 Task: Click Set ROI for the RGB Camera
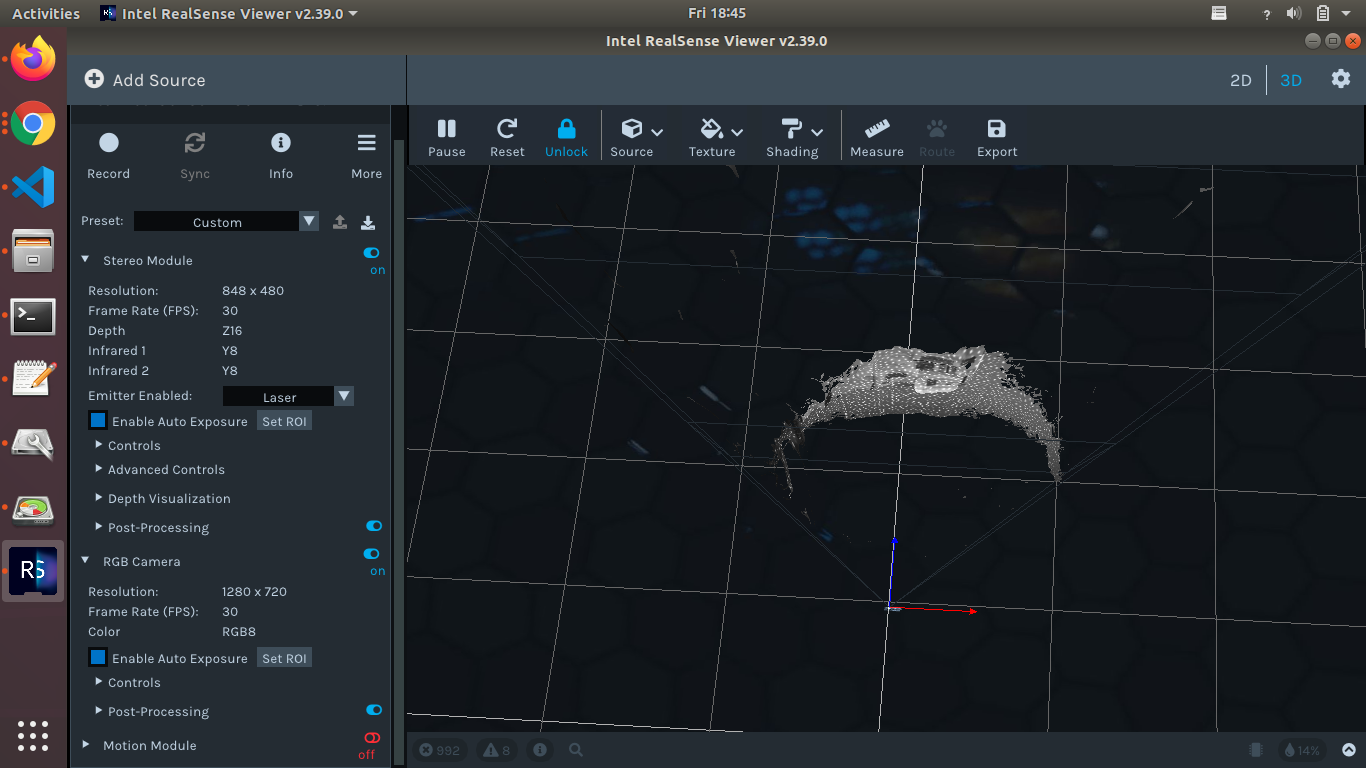tap(284, 657)
